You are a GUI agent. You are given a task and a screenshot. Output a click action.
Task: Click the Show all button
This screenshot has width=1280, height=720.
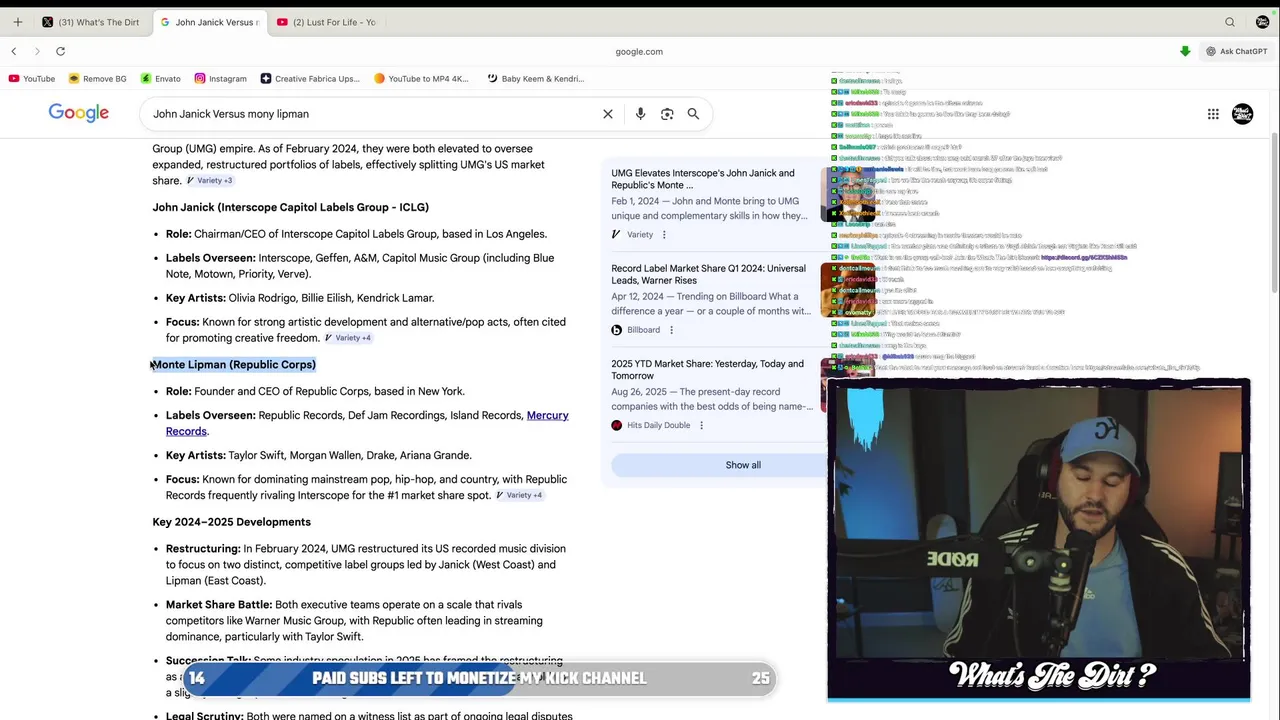tap(743, 465)
